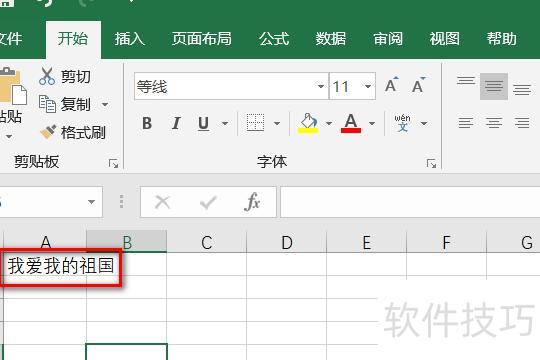Select column D header
The image size is (540, 360).
coord(287,242)
